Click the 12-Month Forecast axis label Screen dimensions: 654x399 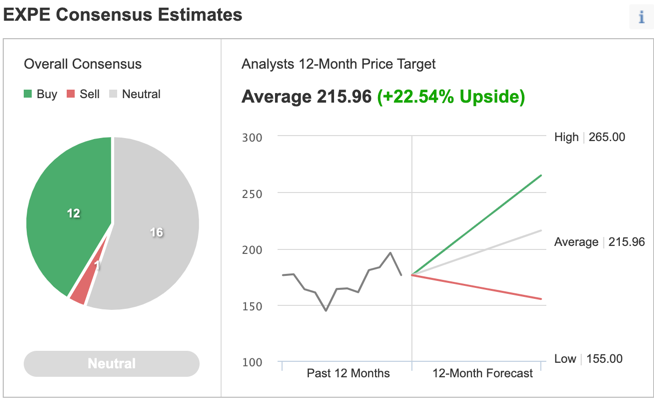(x=483, y=373)
